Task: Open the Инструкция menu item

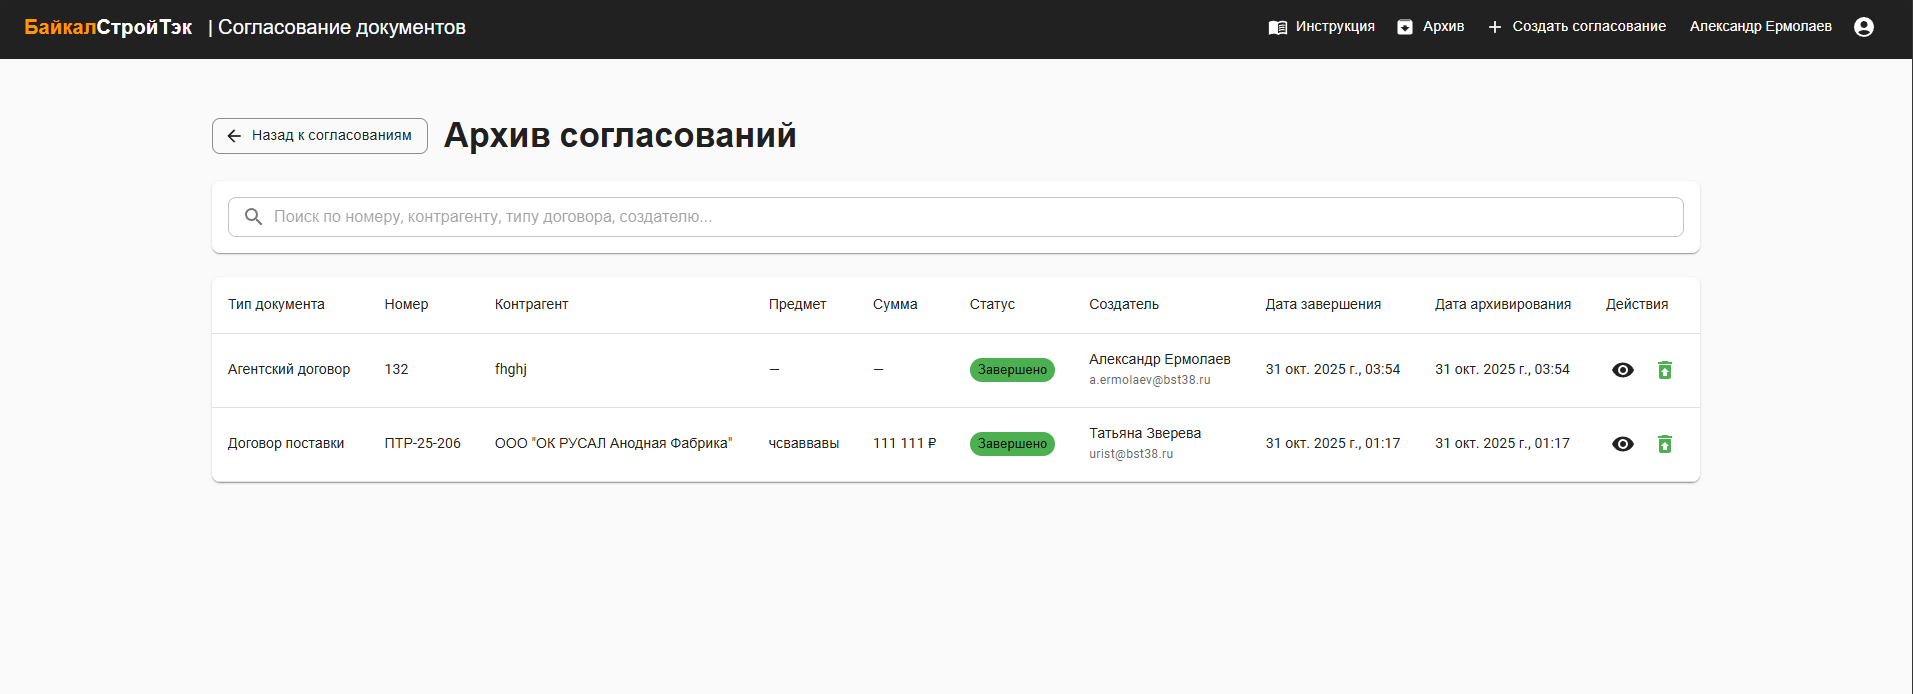Action: coord(1321,27)
